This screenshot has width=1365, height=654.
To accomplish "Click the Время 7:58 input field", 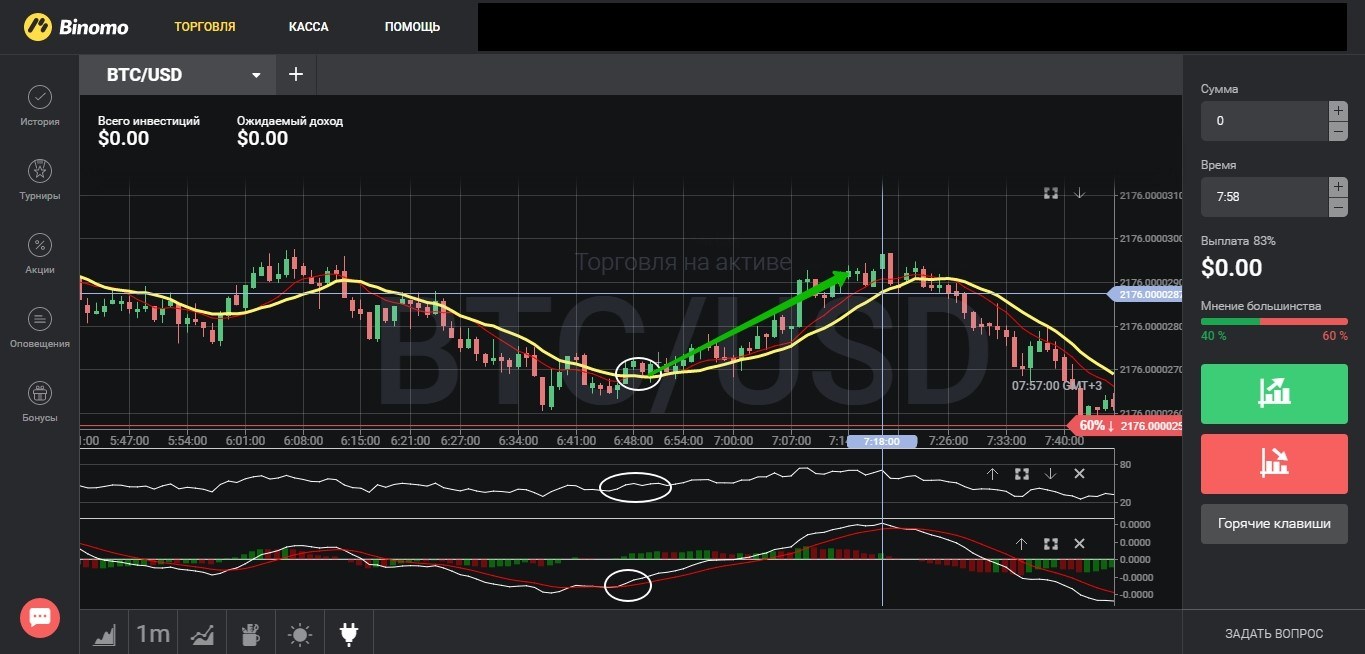I will click(1264, 197).
